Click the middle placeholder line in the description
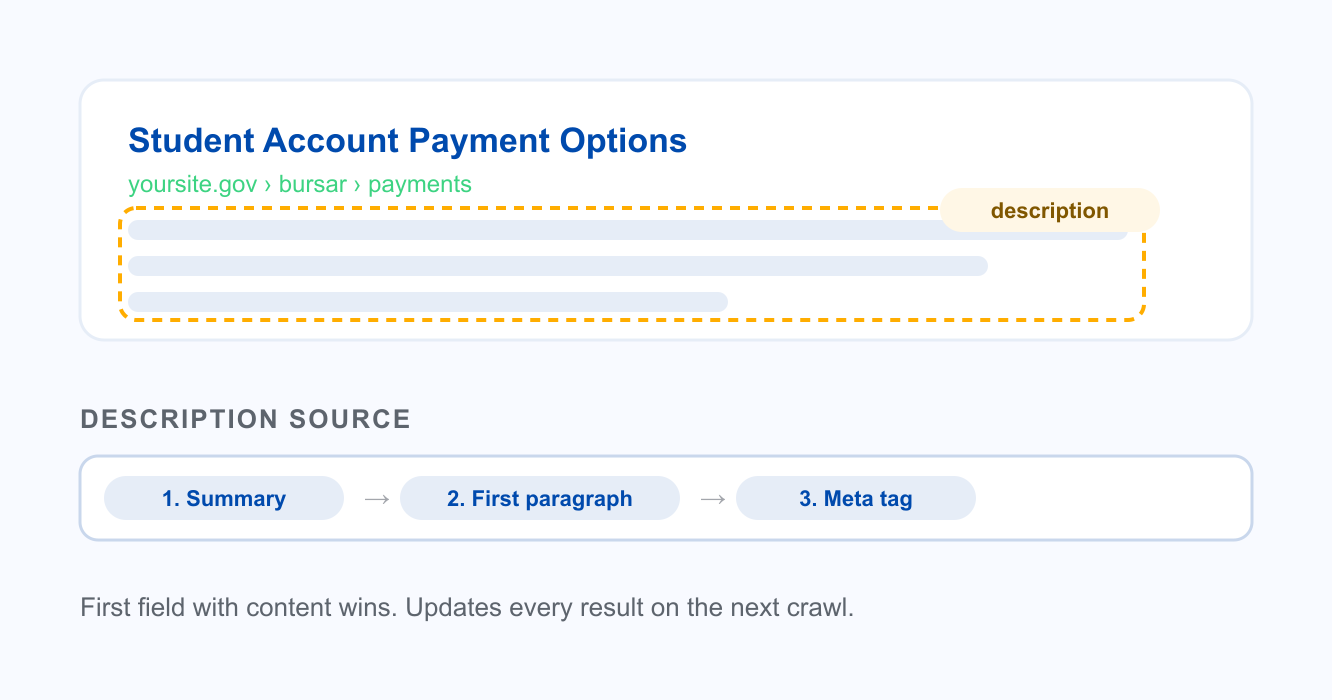 click(558, 266)
